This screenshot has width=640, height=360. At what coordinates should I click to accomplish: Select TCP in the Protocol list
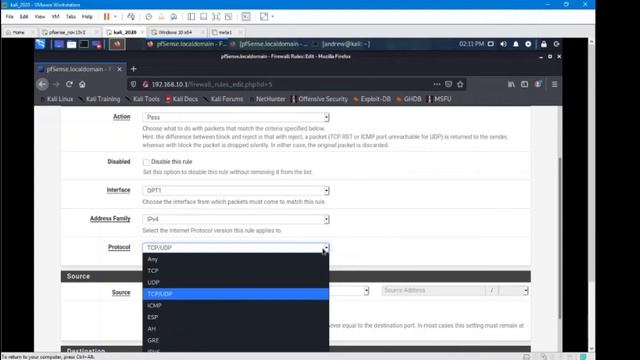236,271
